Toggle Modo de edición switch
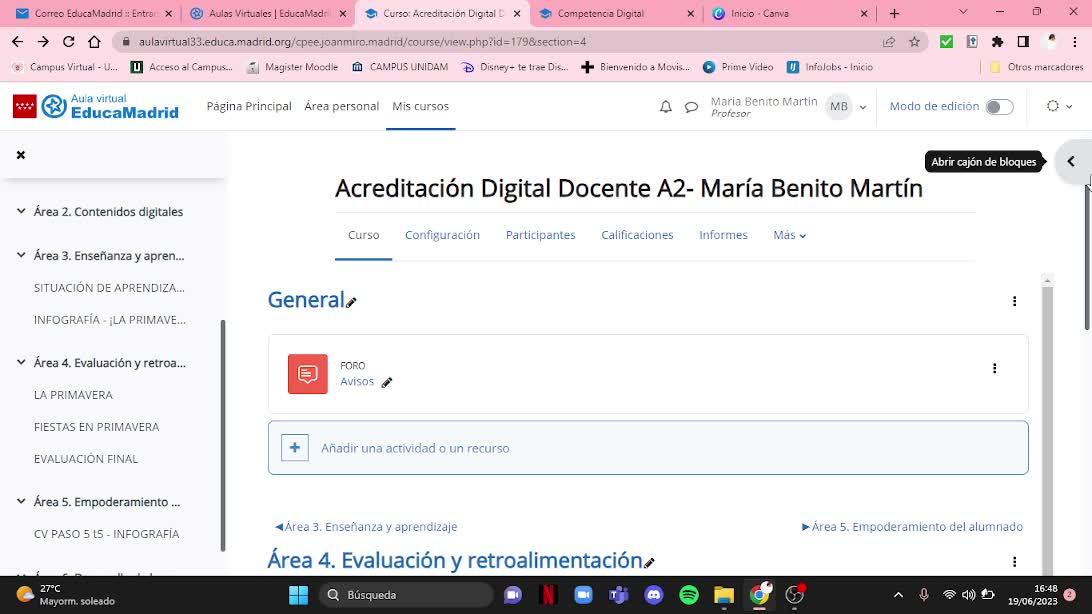Viewport: 1092px width, 614px height. coord(998,107)
